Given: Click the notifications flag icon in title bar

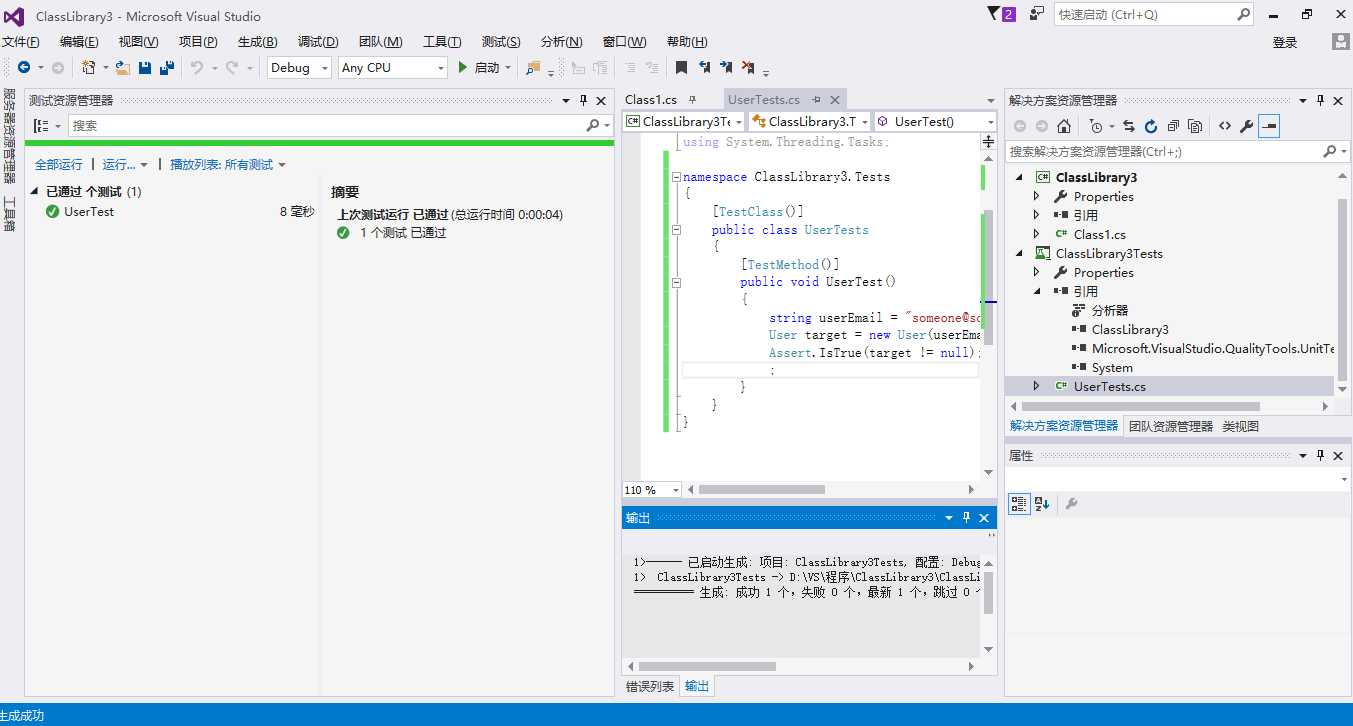Looking at the screenshot, I should (x=994, y=14).
